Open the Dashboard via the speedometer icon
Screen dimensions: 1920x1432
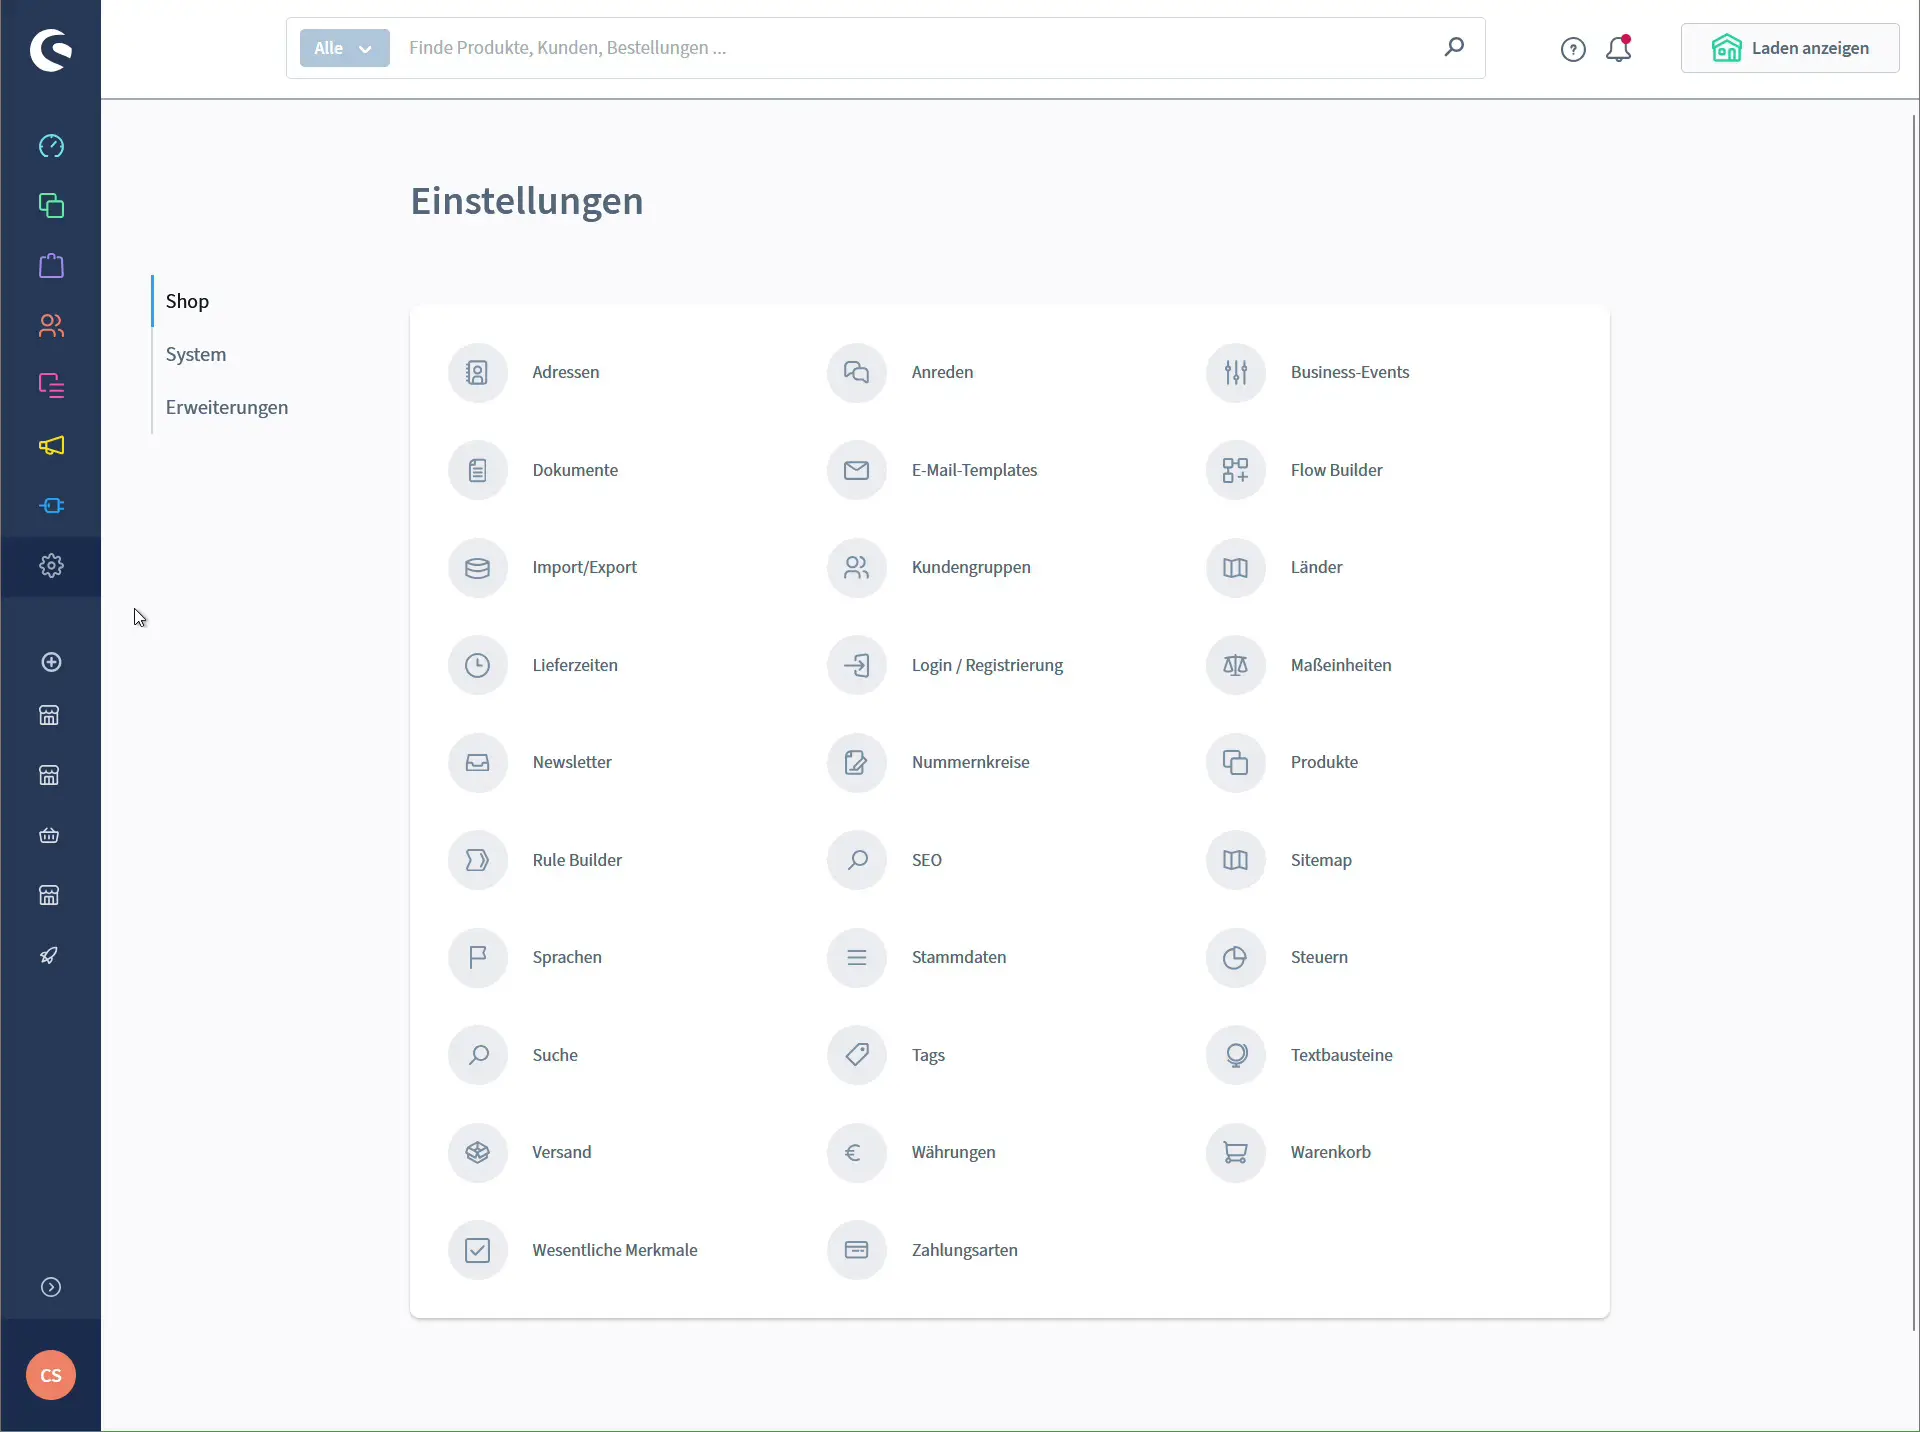click(x=51, y=146)
